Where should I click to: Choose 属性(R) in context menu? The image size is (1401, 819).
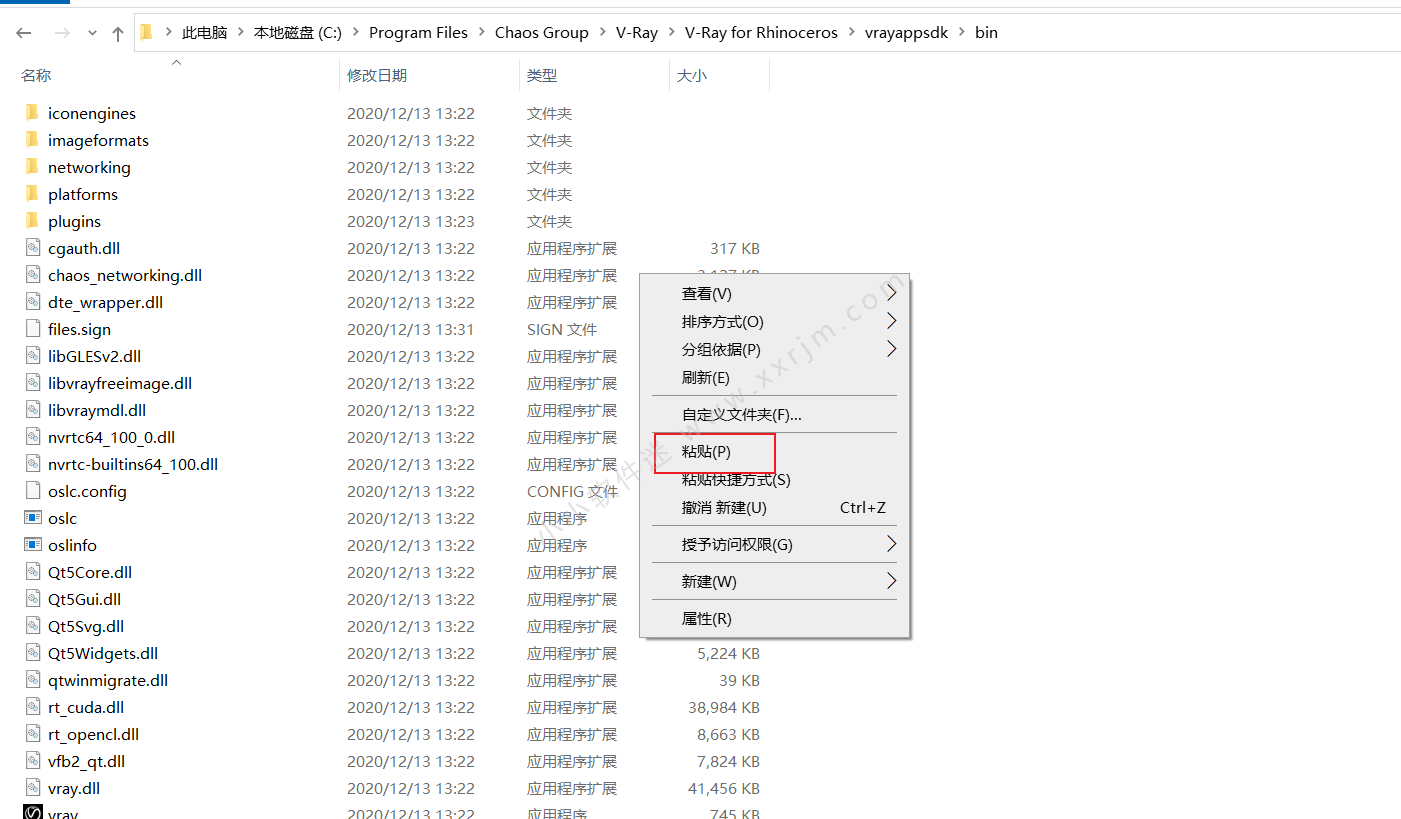[x=774, y=619]
